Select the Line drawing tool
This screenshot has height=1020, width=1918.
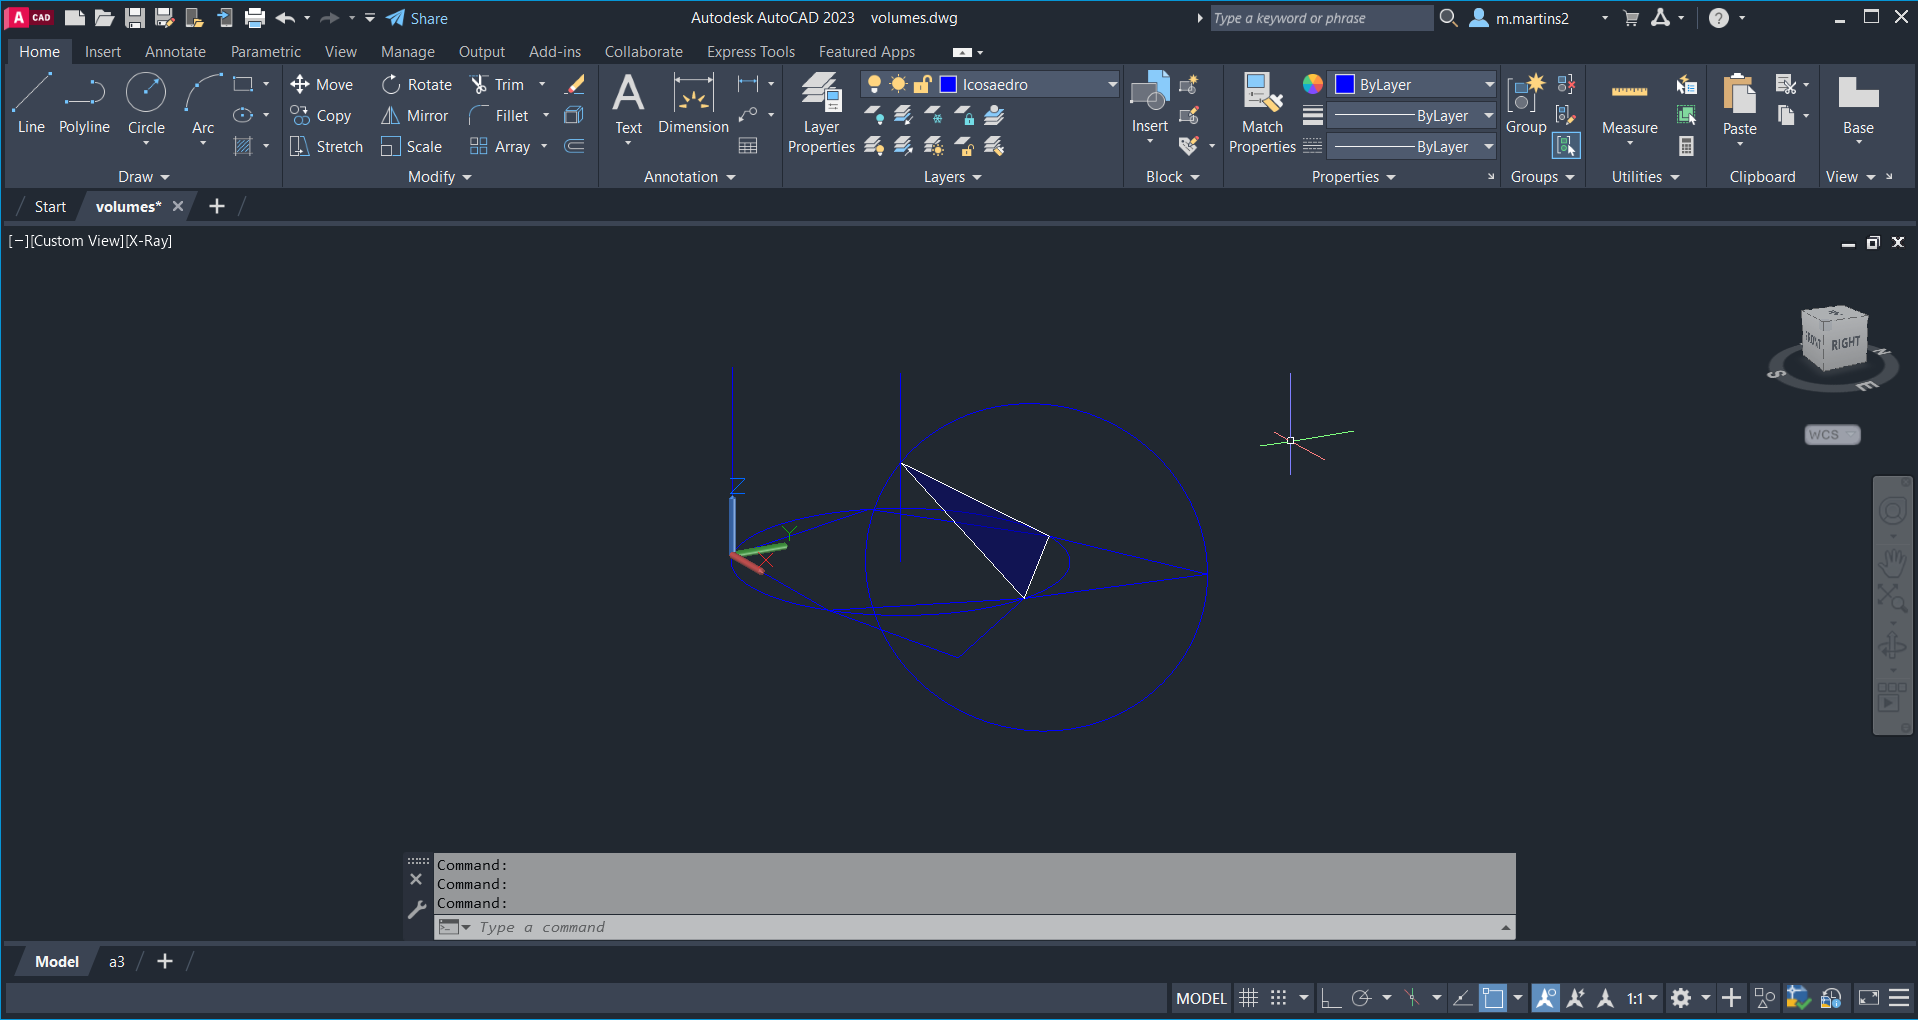coord(31,103)
